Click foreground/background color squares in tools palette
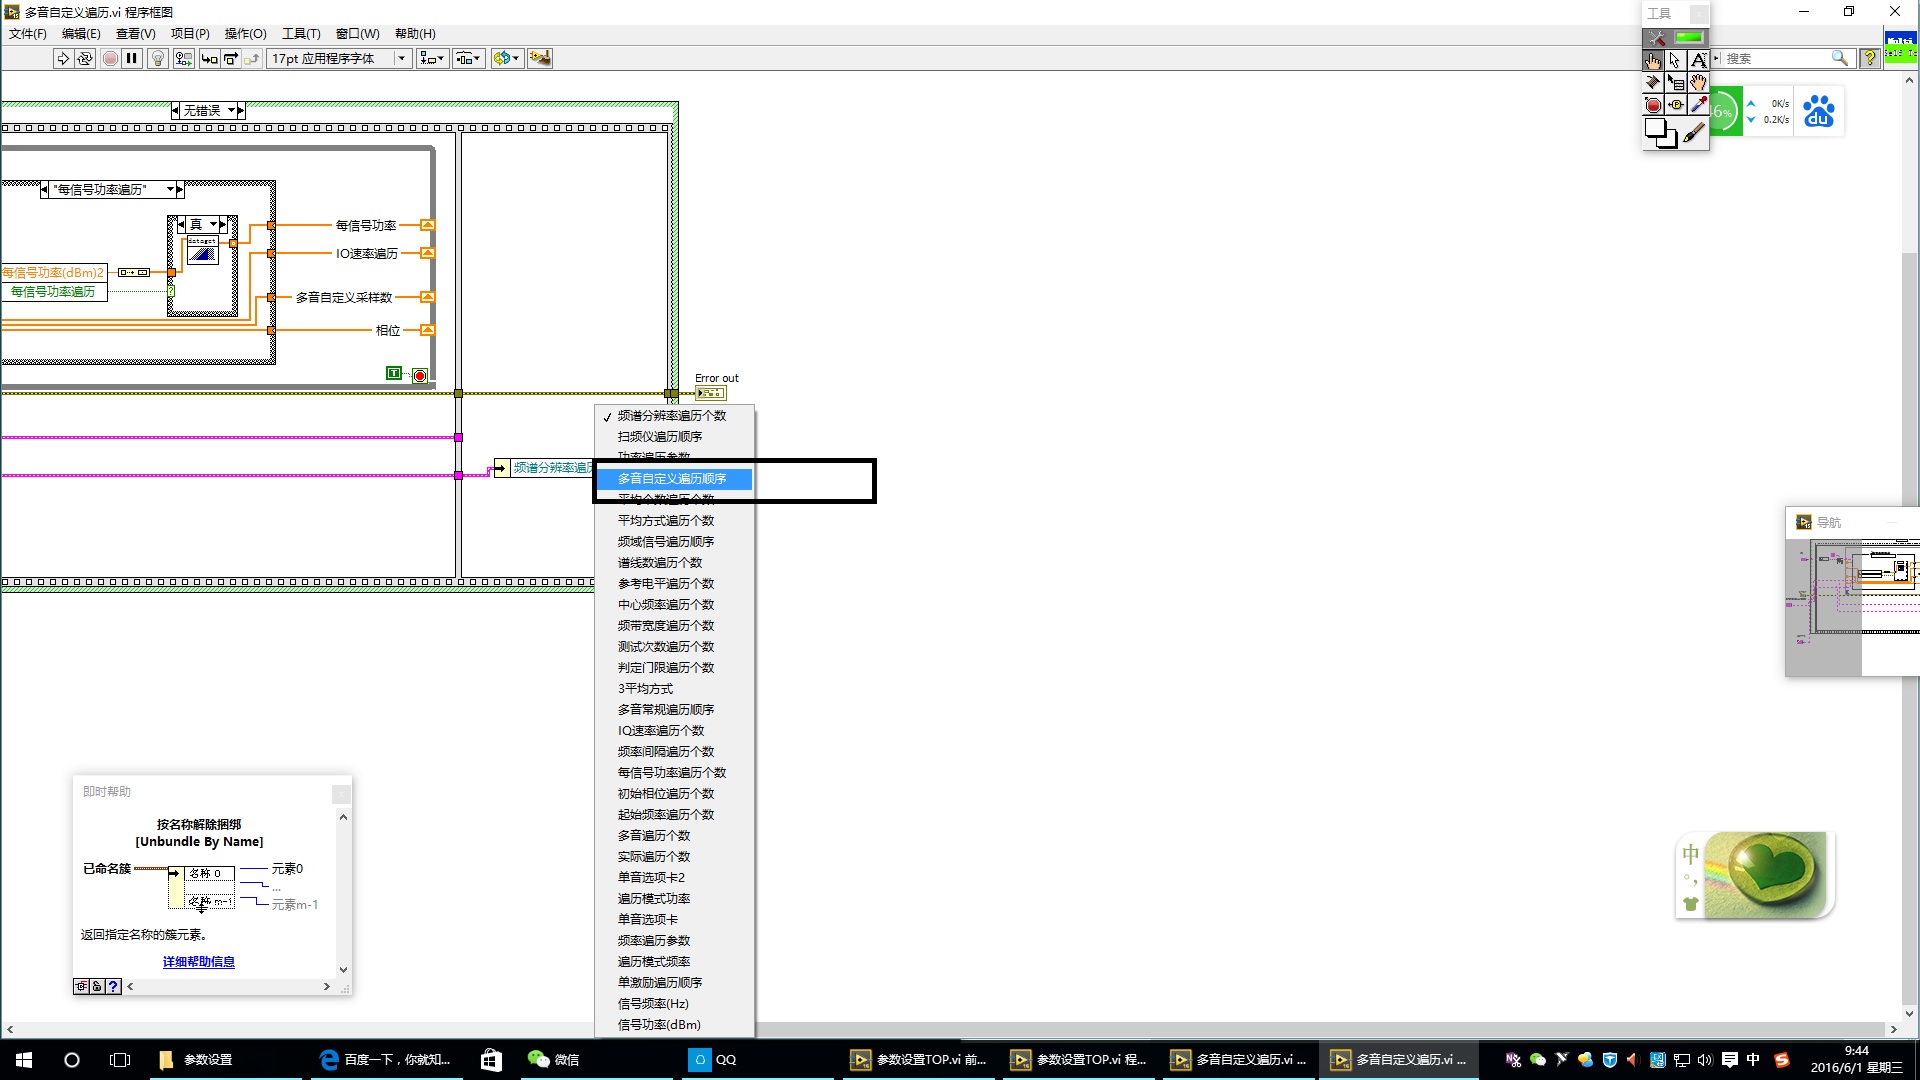 pyautogui.click(x=1660, y=133)
